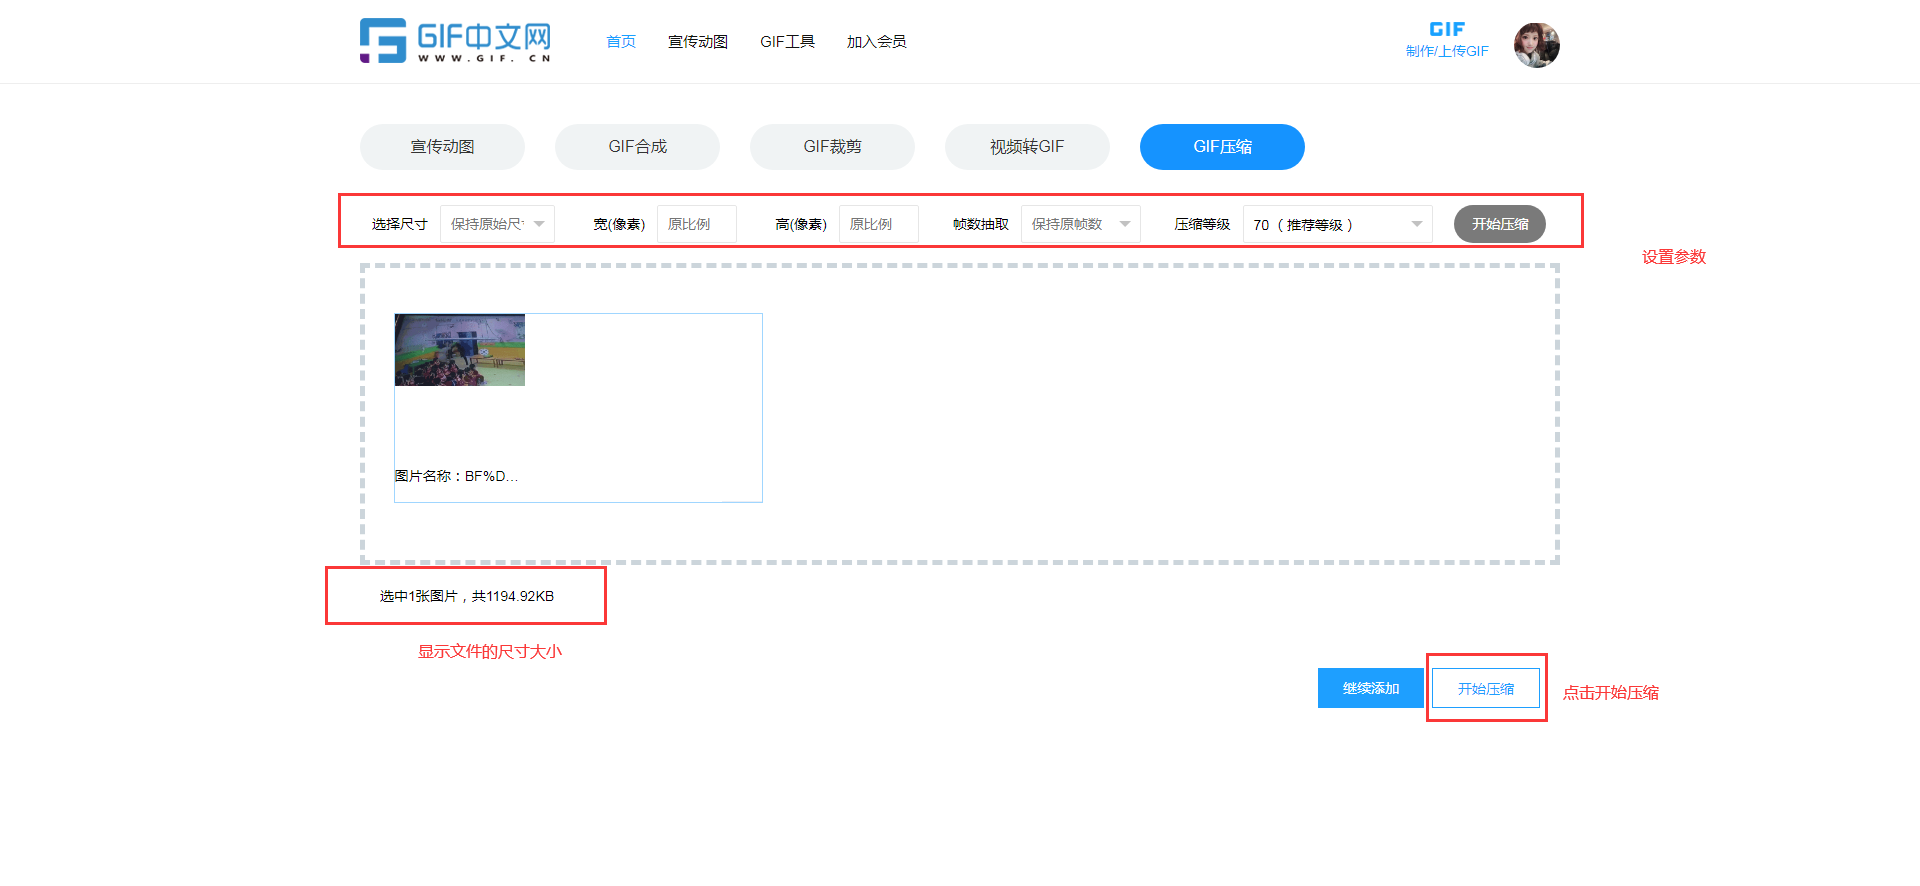Switch to the 宣传动图 pill tab
This screenshot has height=886, width=1920.
click(x=442, y=147)
